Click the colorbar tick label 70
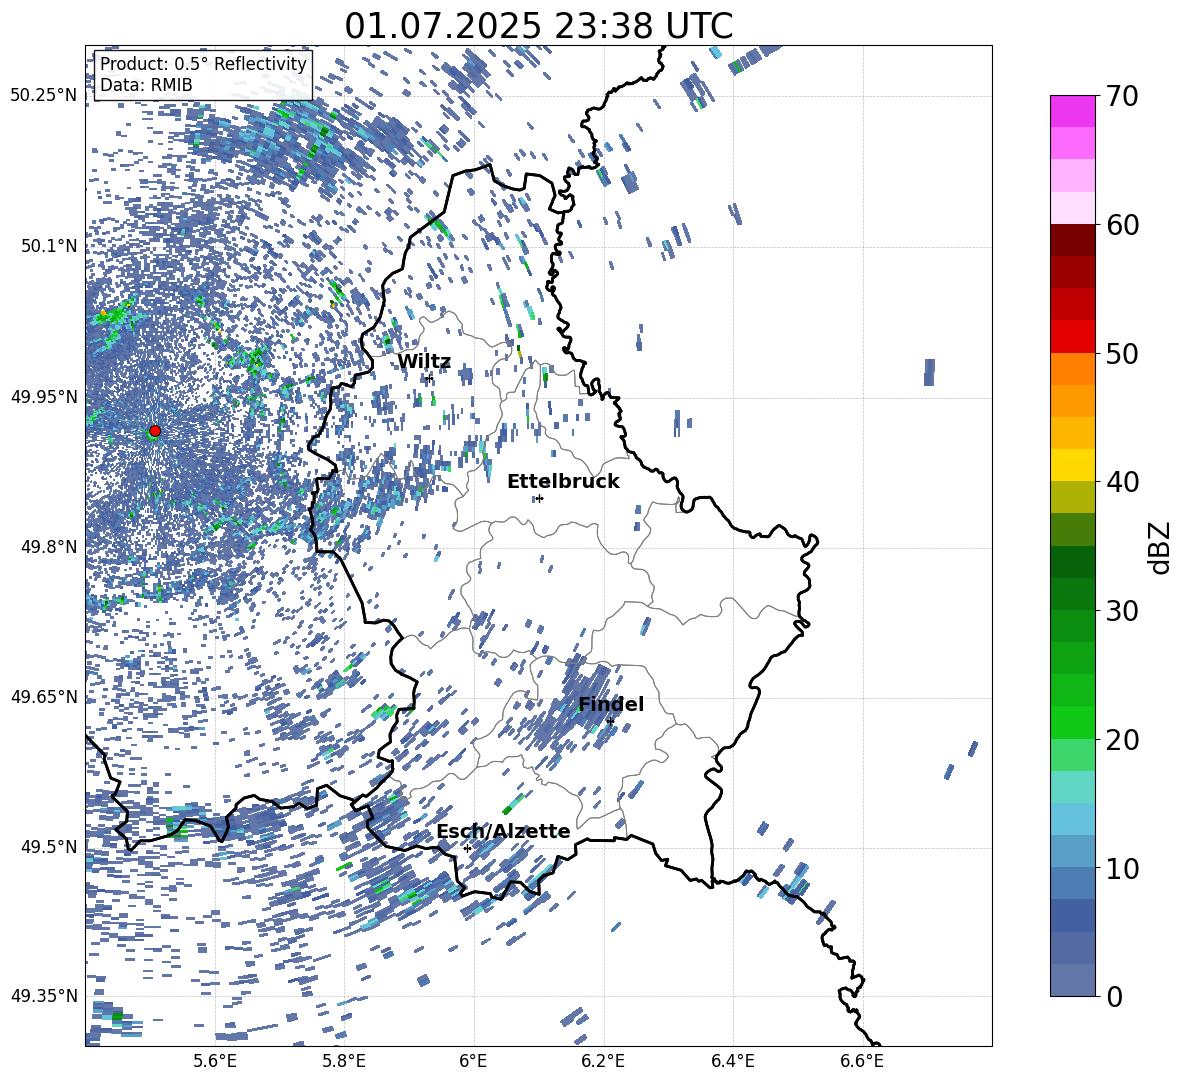Viewport: 1184px width, 1081px height. click(x=1121, y=97)
